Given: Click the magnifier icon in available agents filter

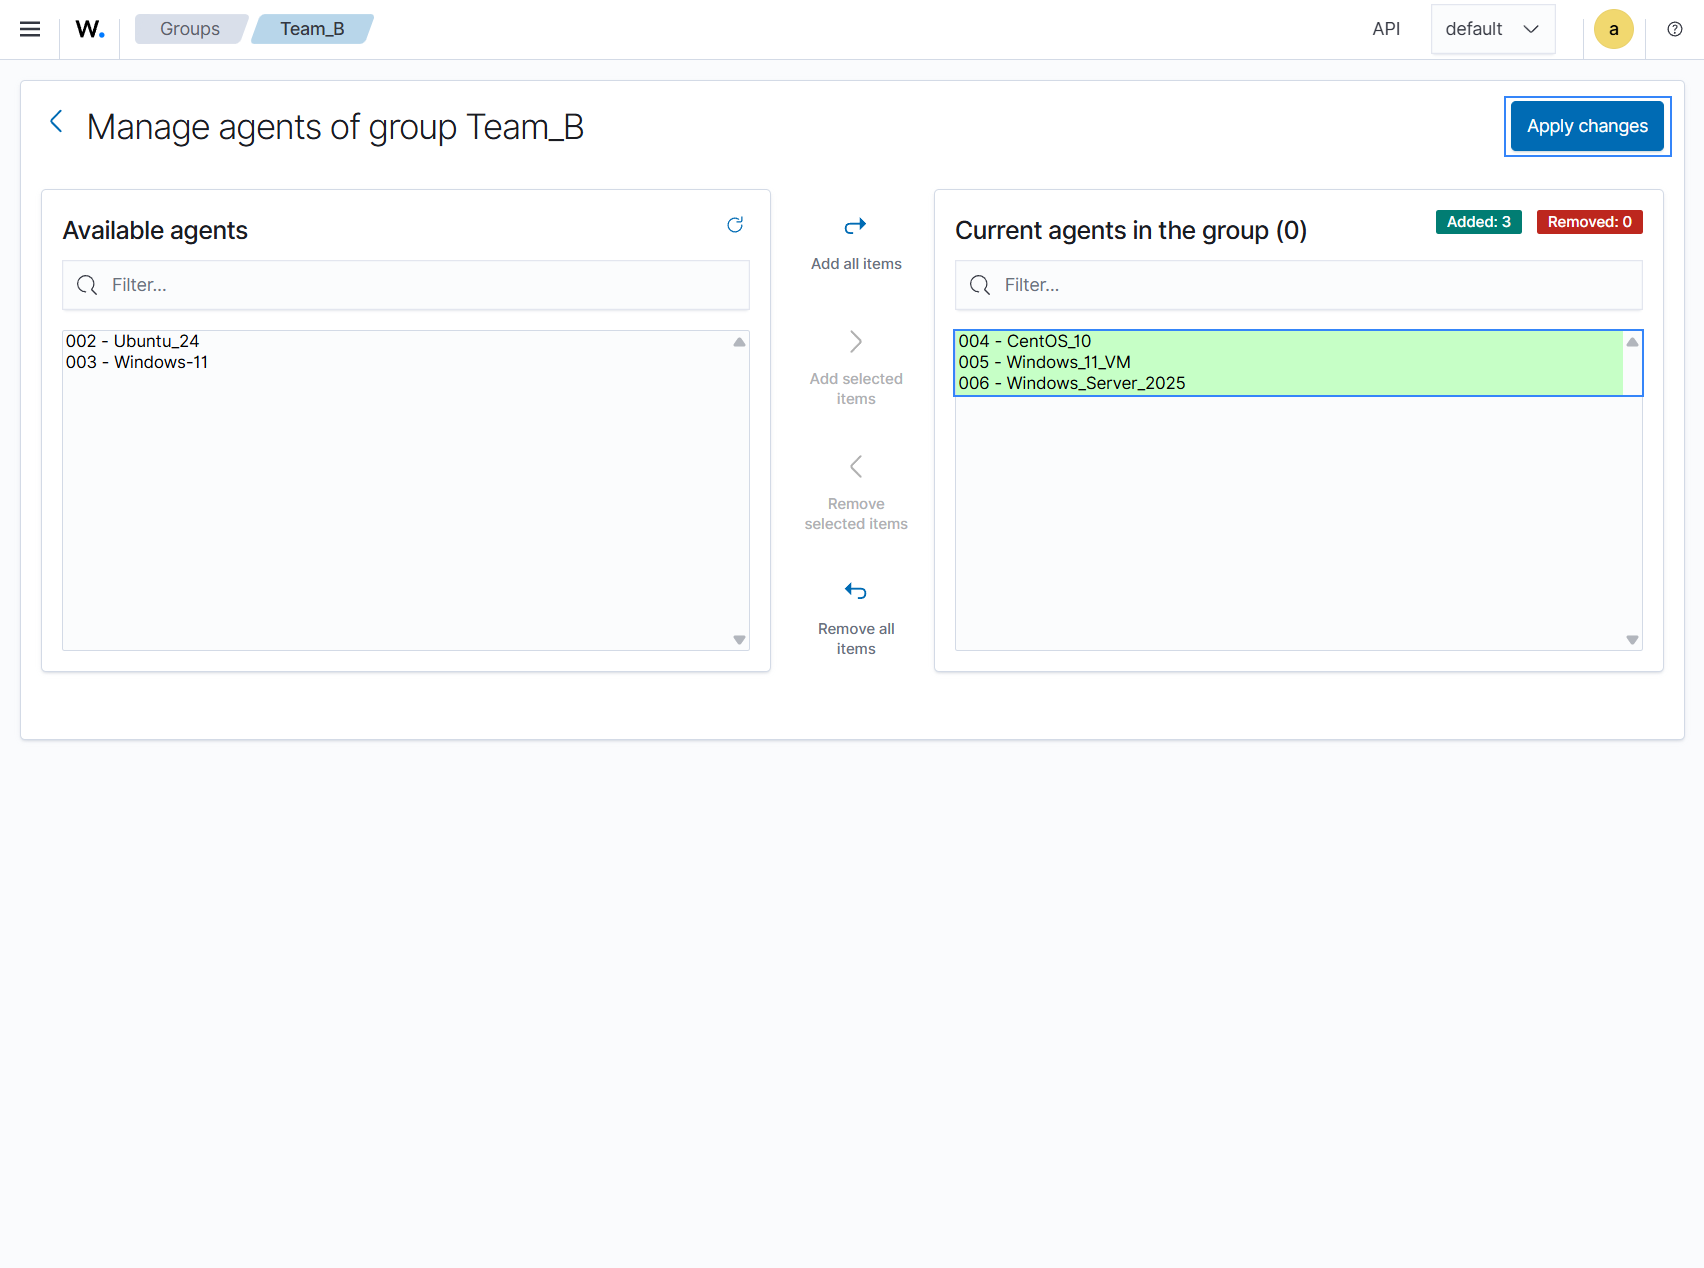Looking at the screenshot, I should [87, 285].
